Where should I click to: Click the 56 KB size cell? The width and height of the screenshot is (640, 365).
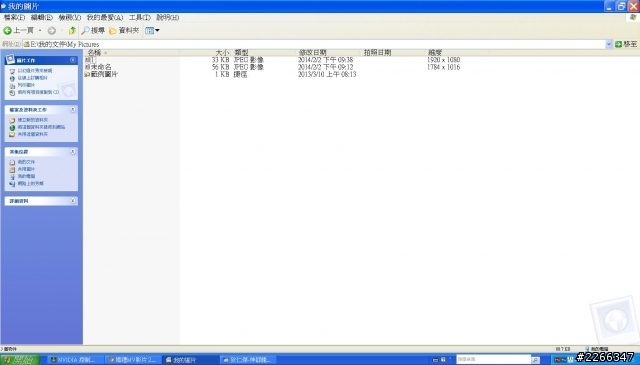[x=220, y=67]
